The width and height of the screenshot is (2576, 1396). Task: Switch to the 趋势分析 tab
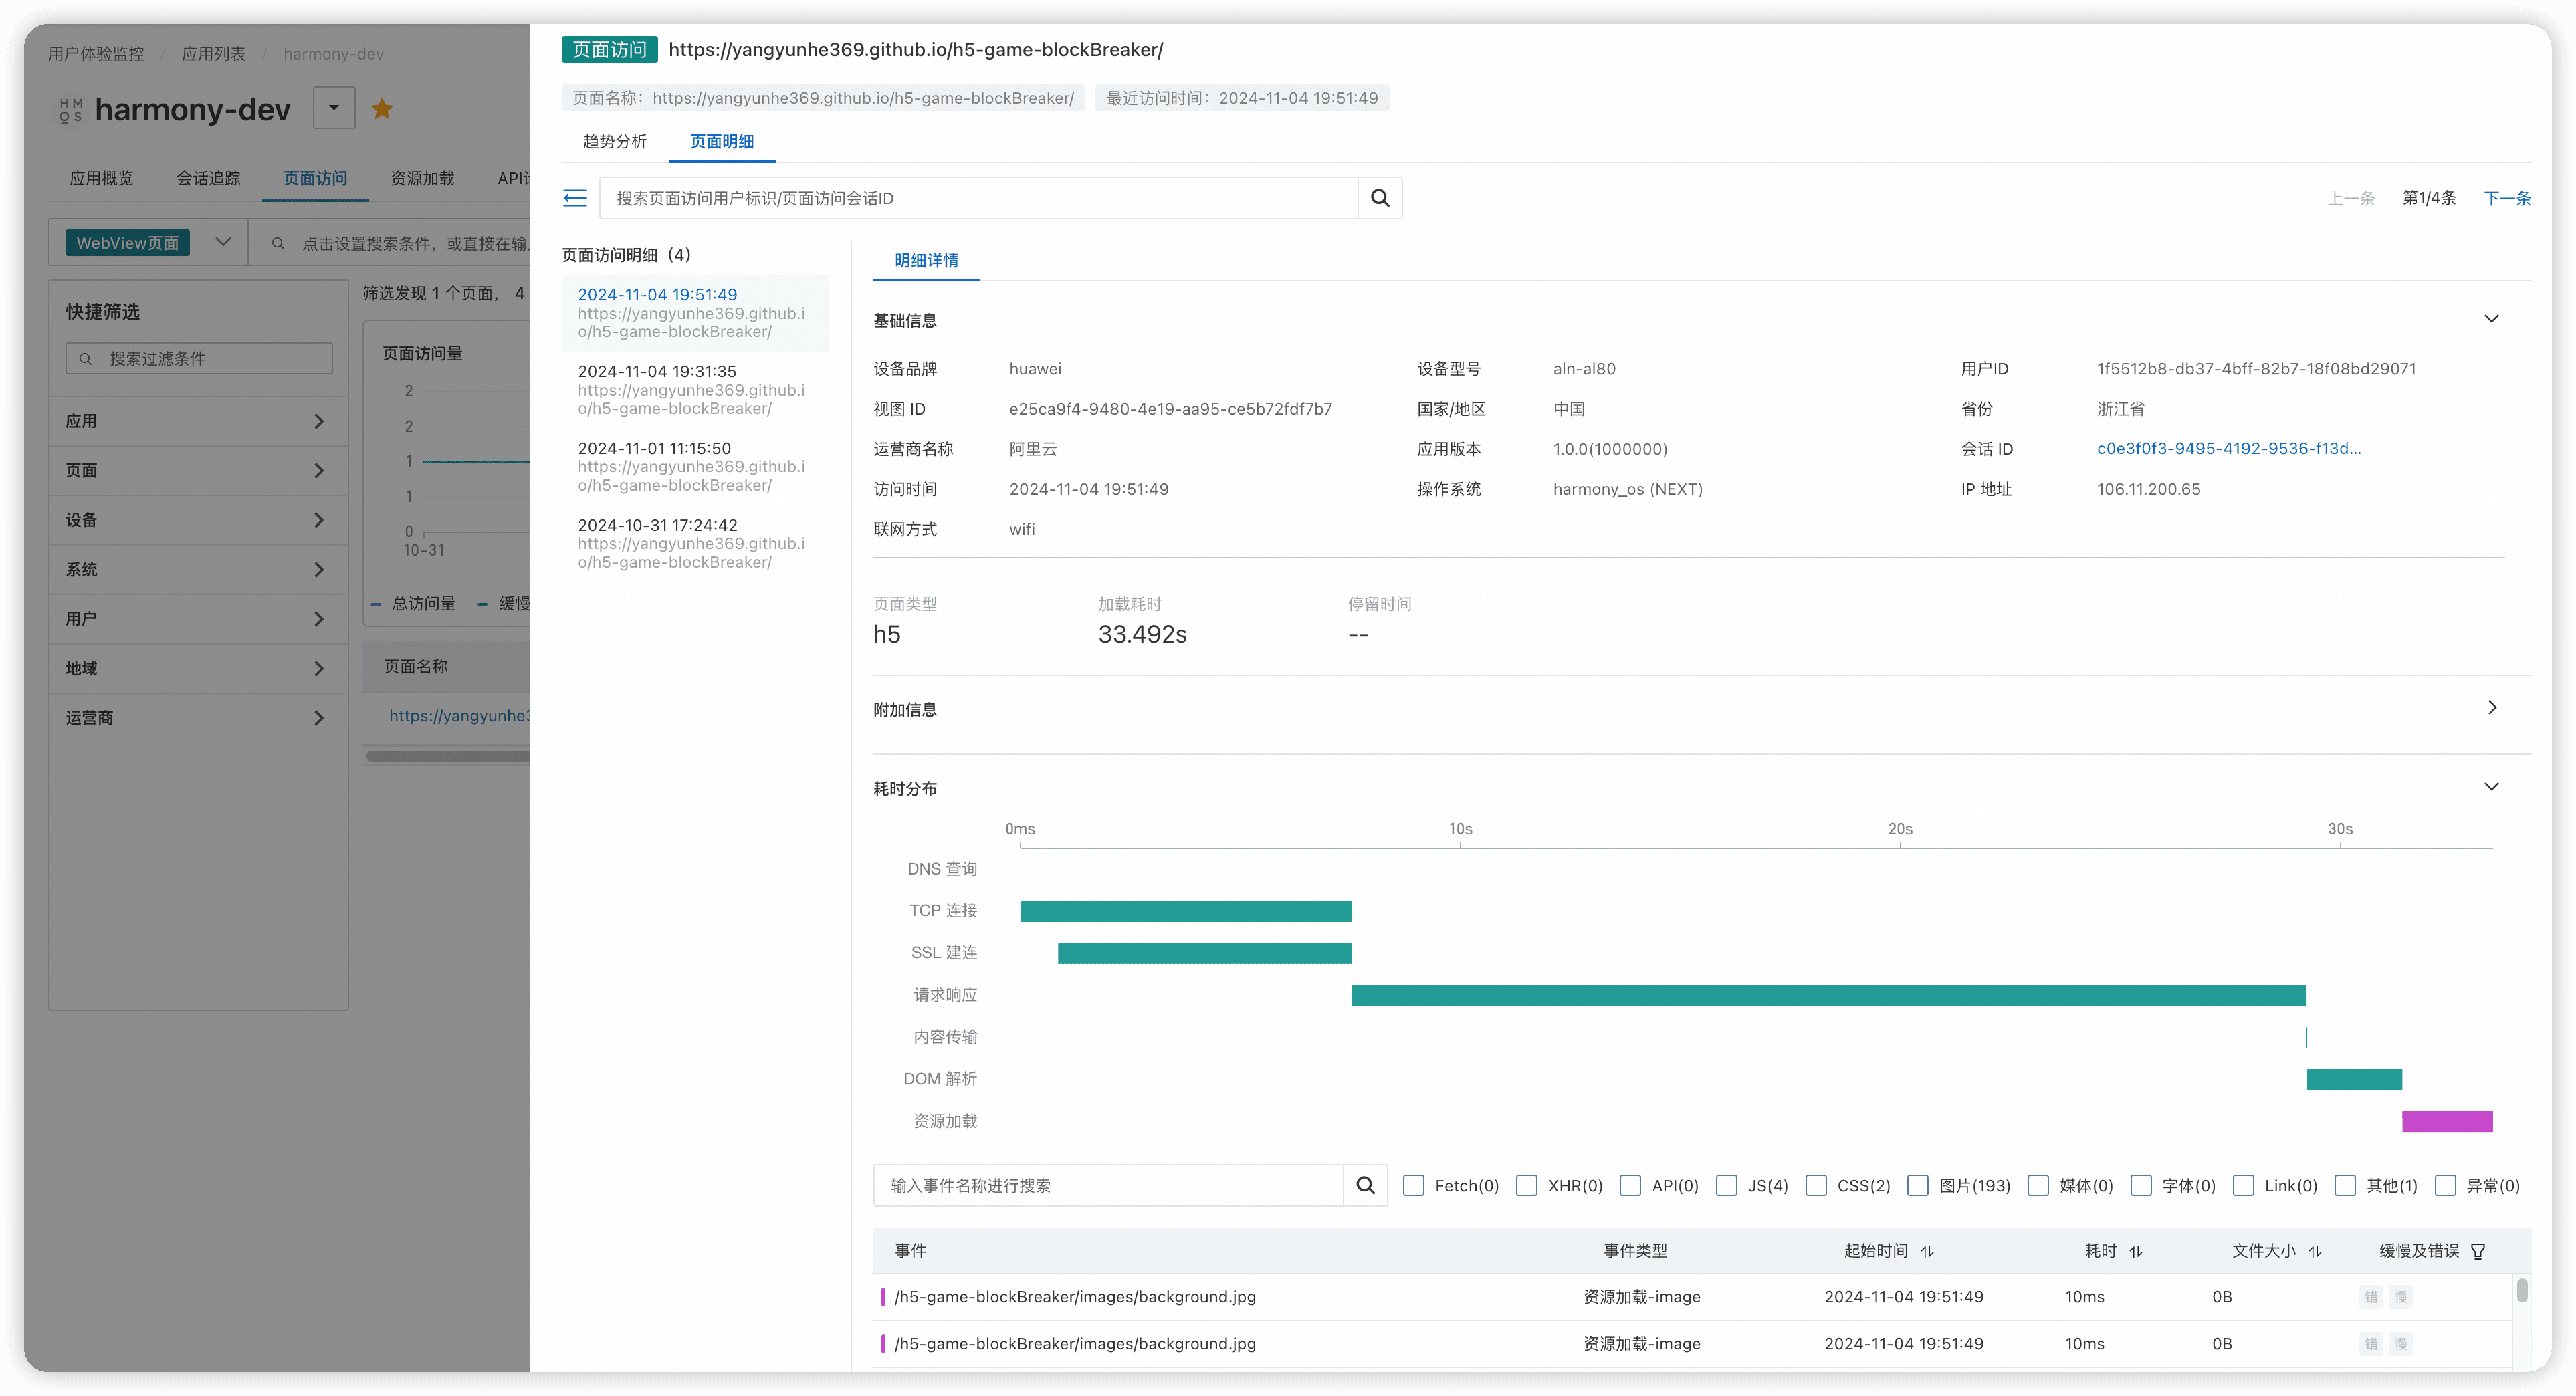[x=615, y=141]
